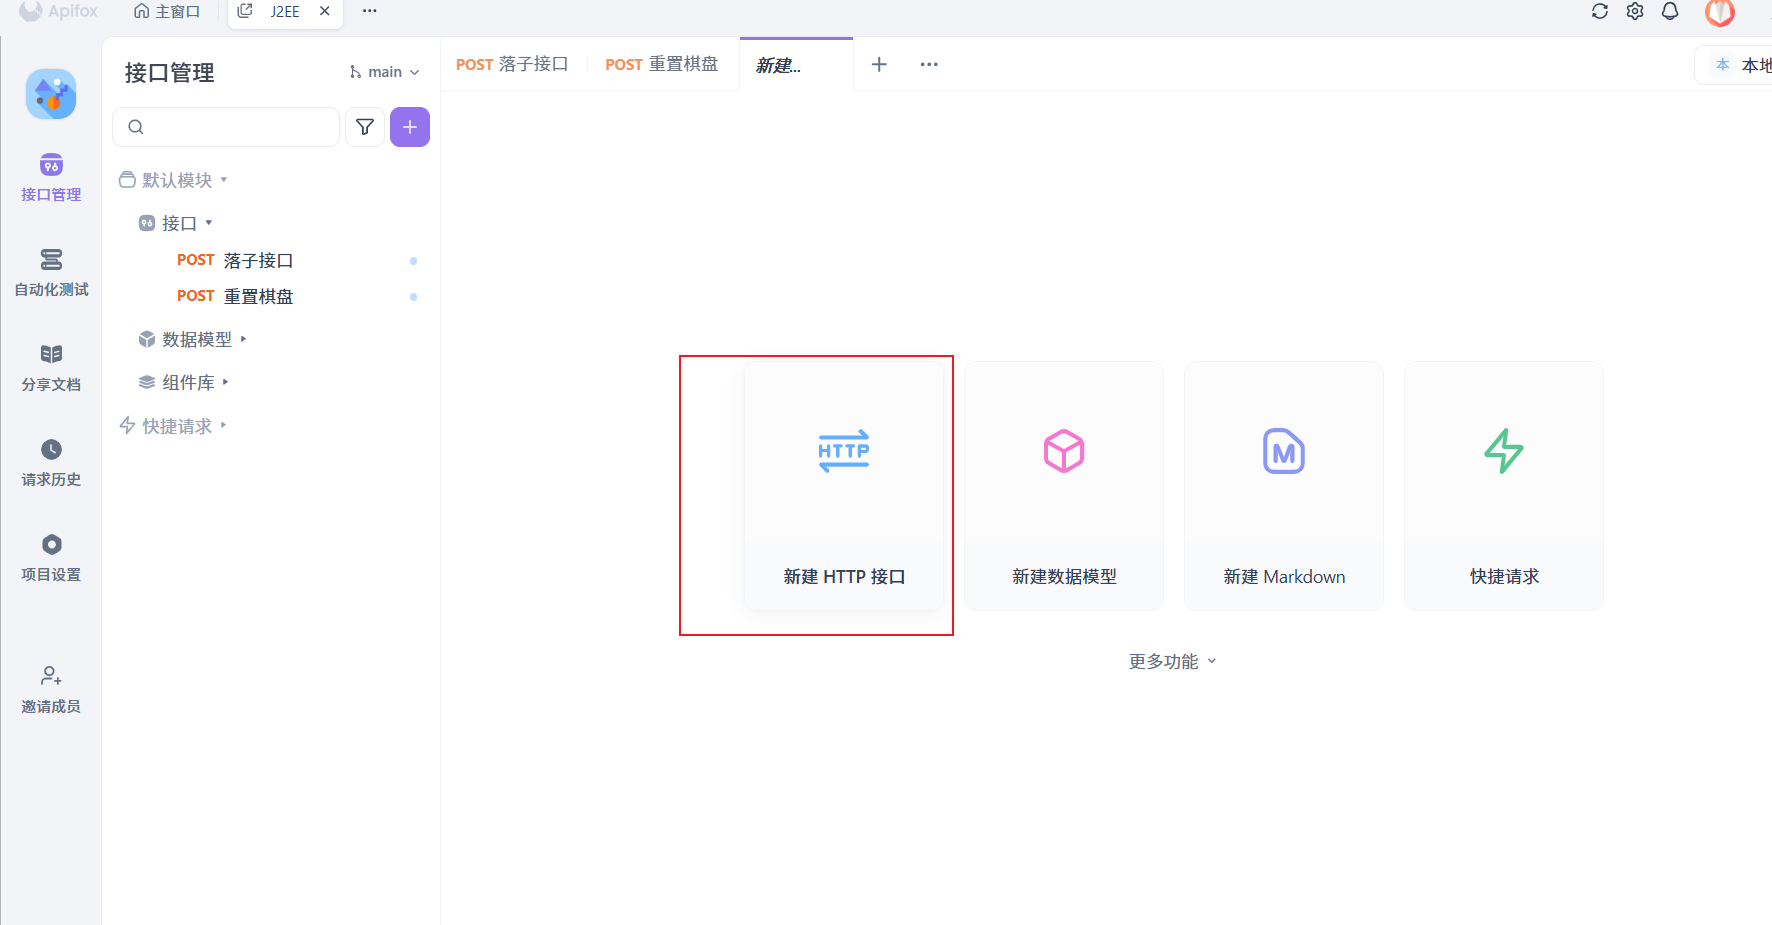Viewport: 1772px width, 925px height.
Task: Open the 自动化测试 sidebar section
Action: 51,273
